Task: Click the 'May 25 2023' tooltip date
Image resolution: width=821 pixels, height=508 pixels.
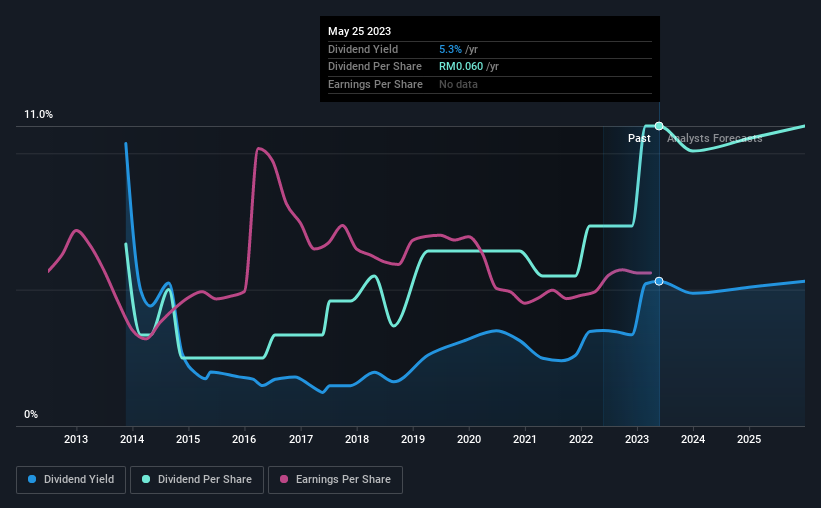Action: point(359,31)
